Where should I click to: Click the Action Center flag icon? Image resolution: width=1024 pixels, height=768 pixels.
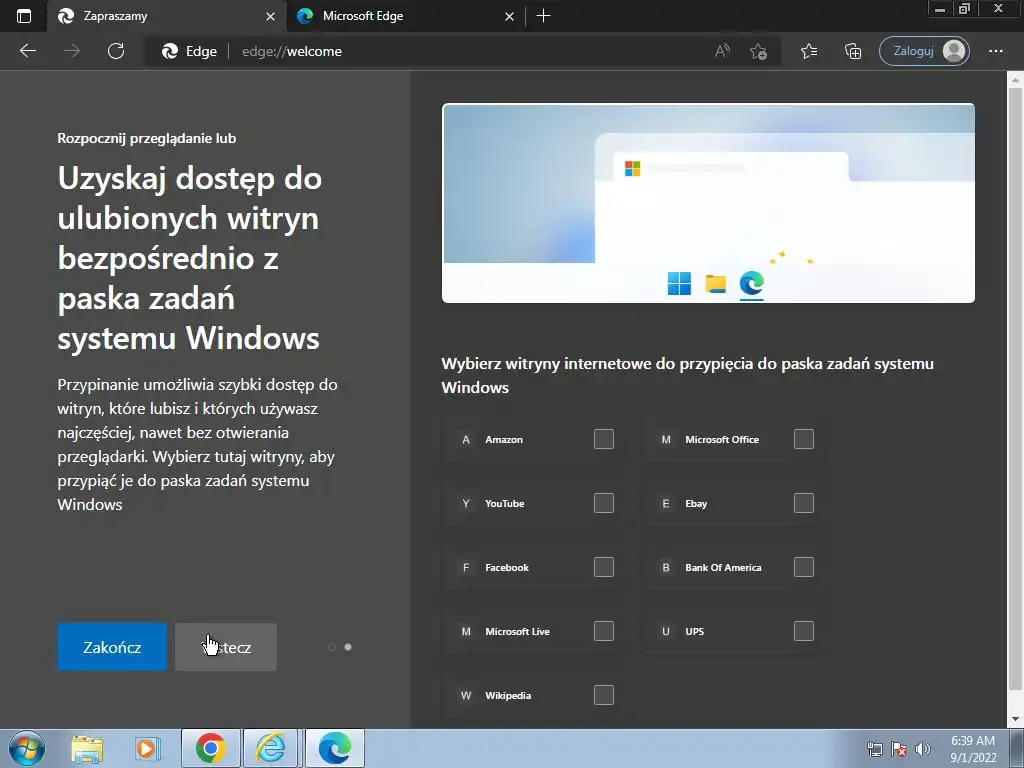coord(899,749)
